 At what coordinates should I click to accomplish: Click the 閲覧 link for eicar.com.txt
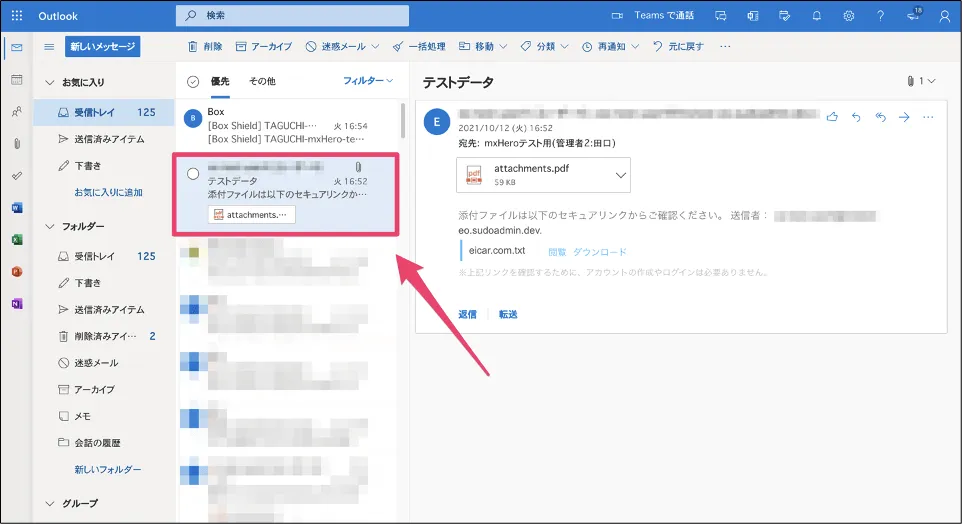click(x=557, y=252)
